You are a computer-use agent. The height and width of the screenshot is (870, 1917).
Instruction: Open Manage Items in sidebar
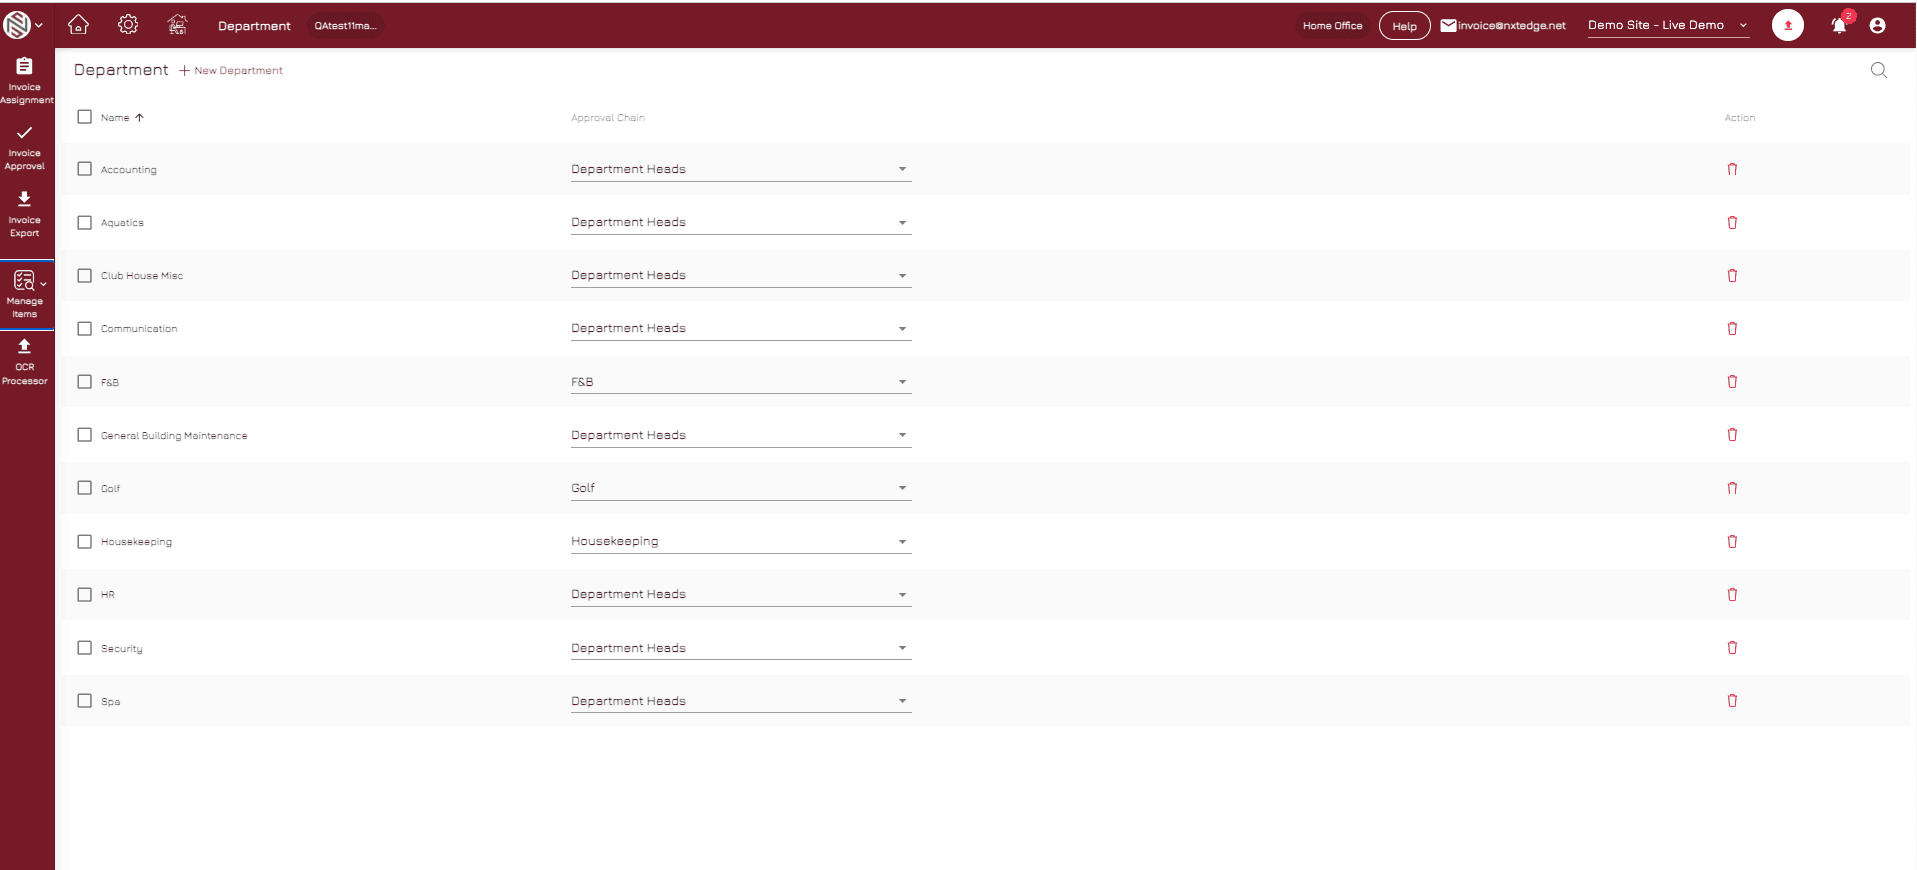pyautogui.click(x=26, y=294)
